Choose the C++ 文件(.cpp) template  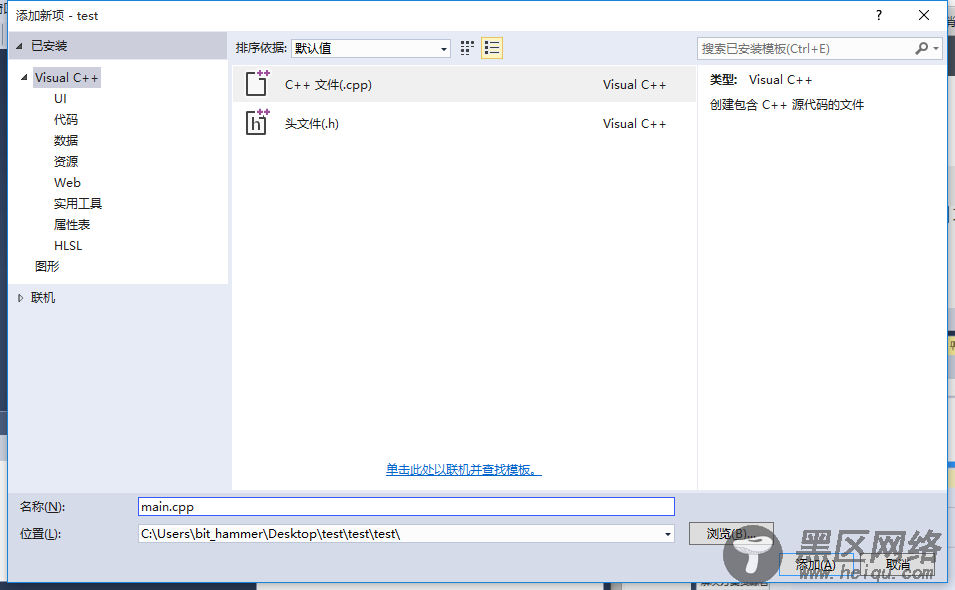pos(464,84)
